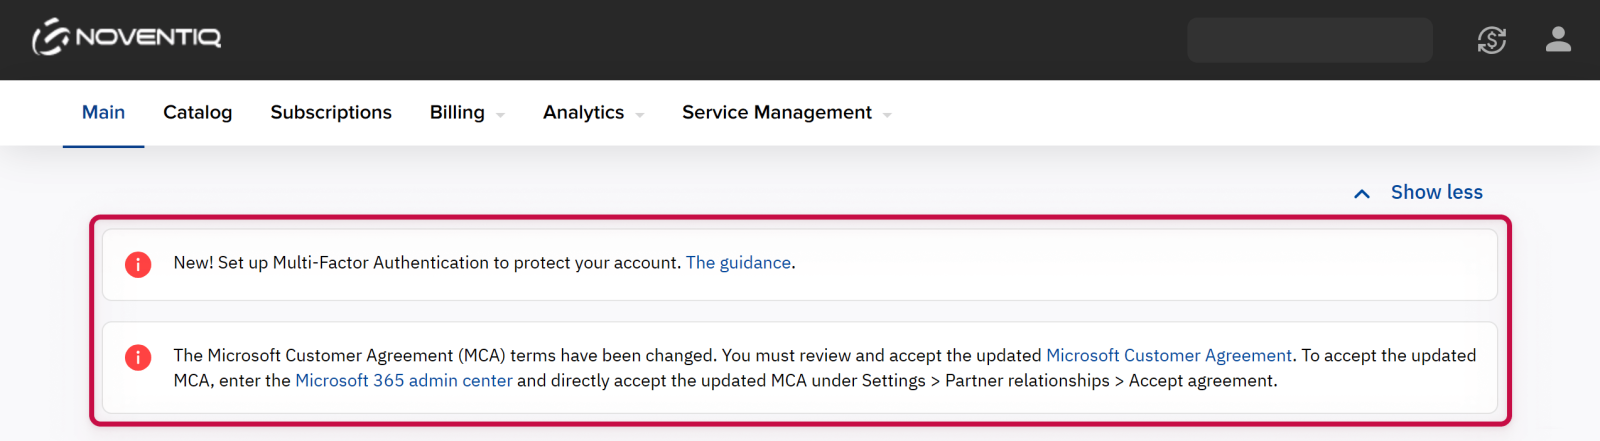The image size is (1600, 441).
Task: Open the currency exchange refresh icon
Action: tap(1491, 40)
